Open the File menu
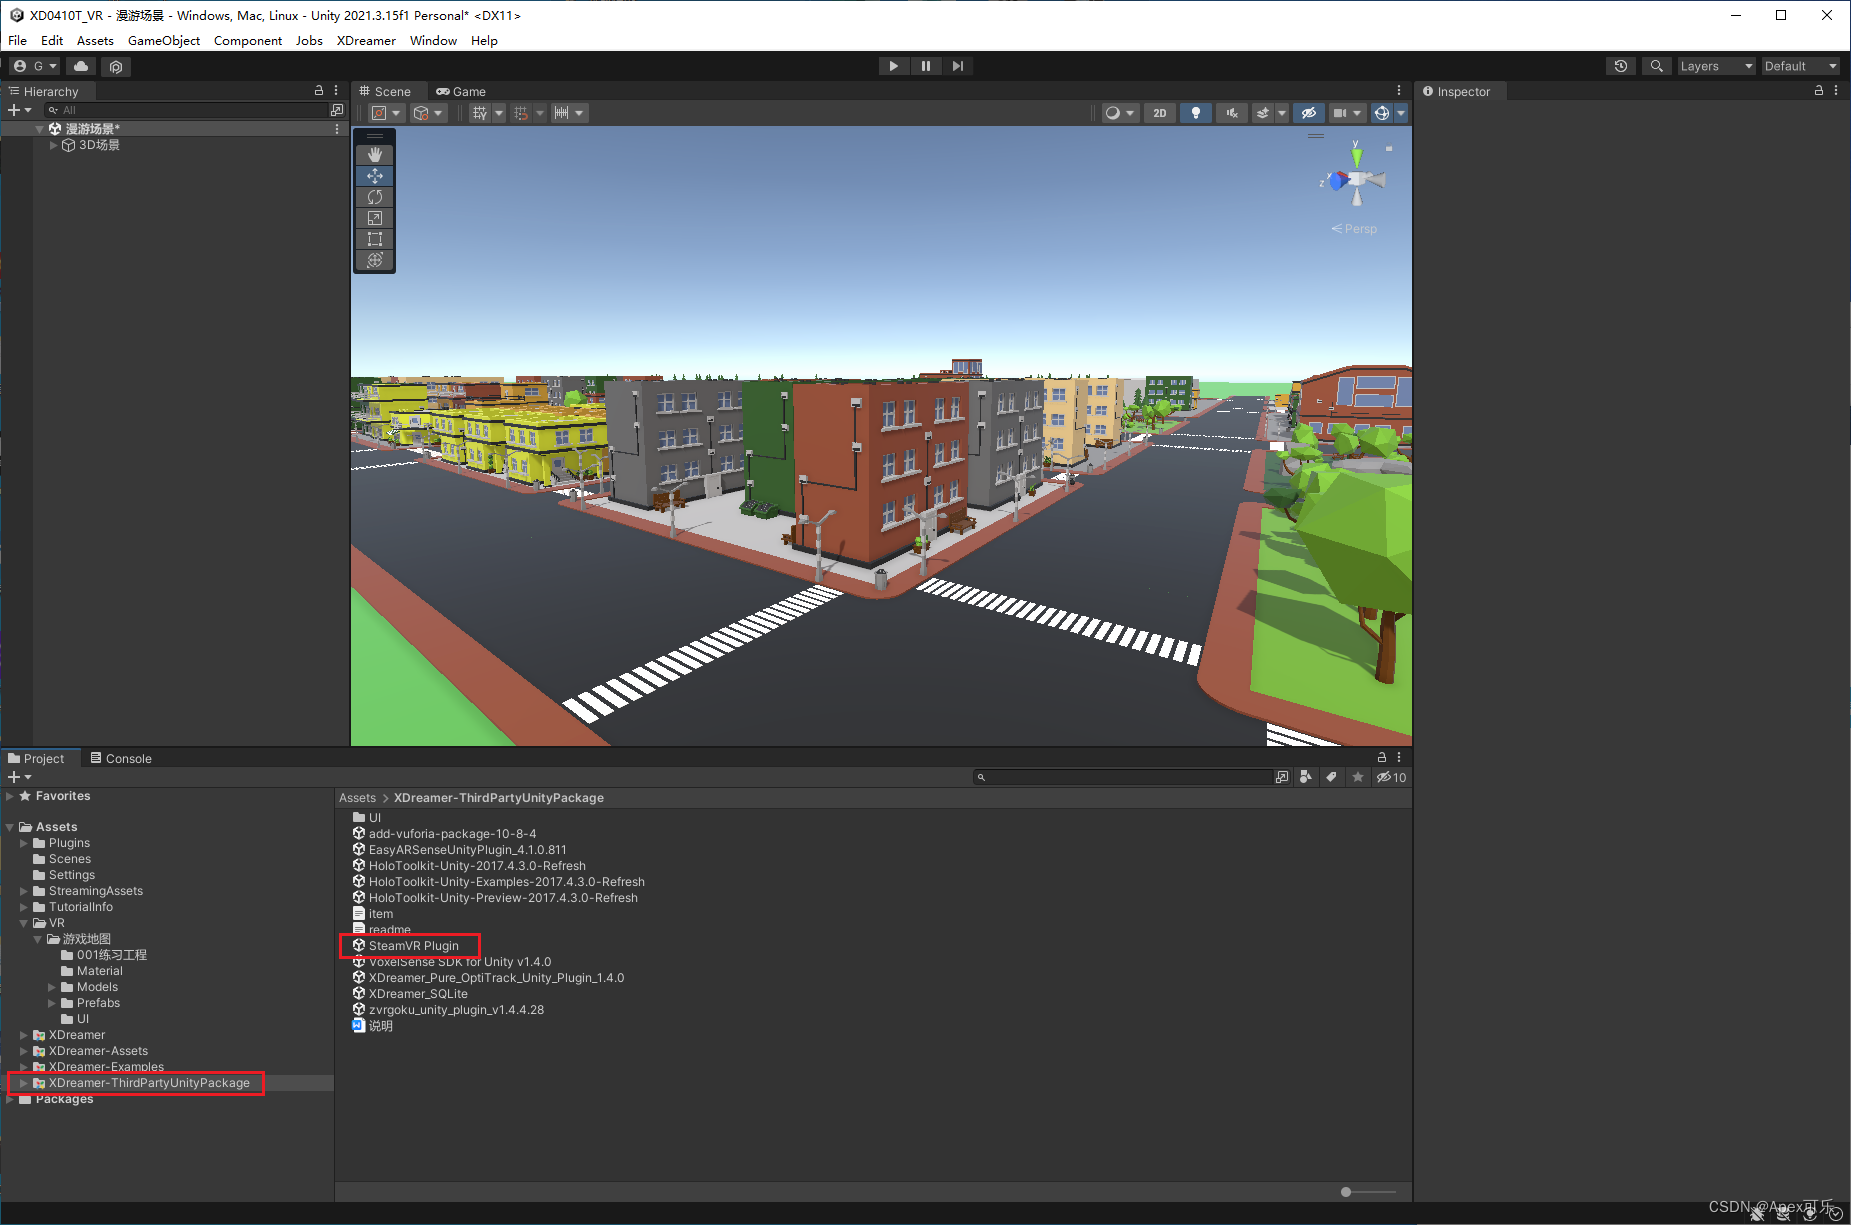1851x1225 pixels. 18,40
